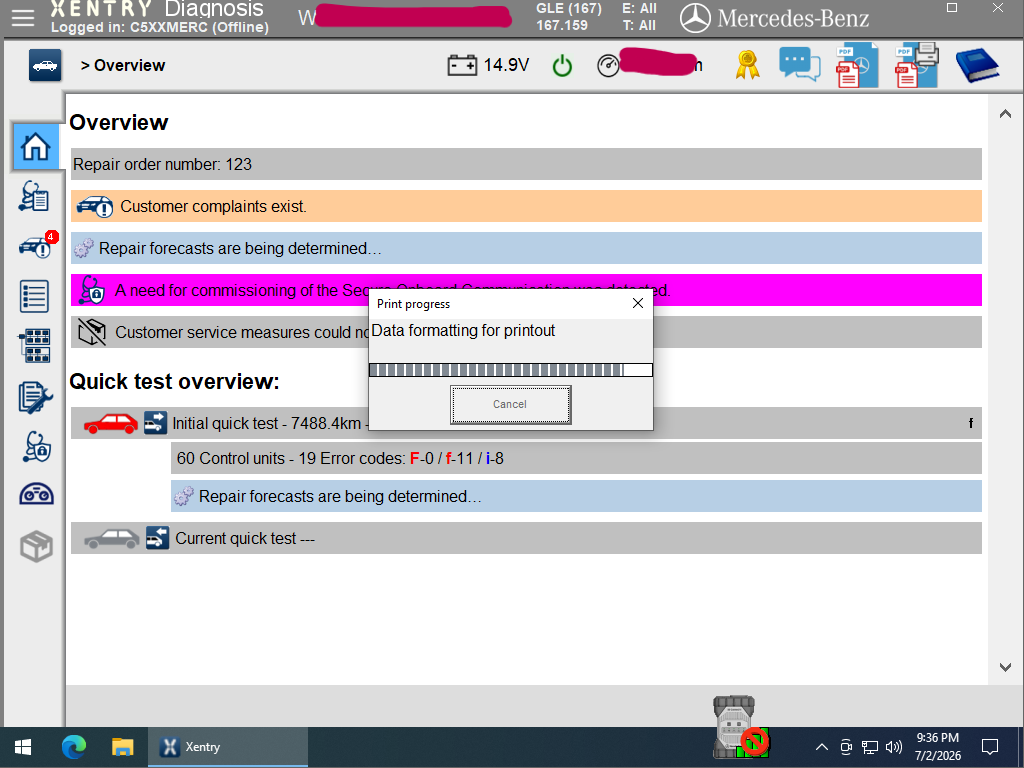This screenshot has height=768, width=1024.
Task: Click transfer icon beside Initial quick test
Action: pos(155,423)
